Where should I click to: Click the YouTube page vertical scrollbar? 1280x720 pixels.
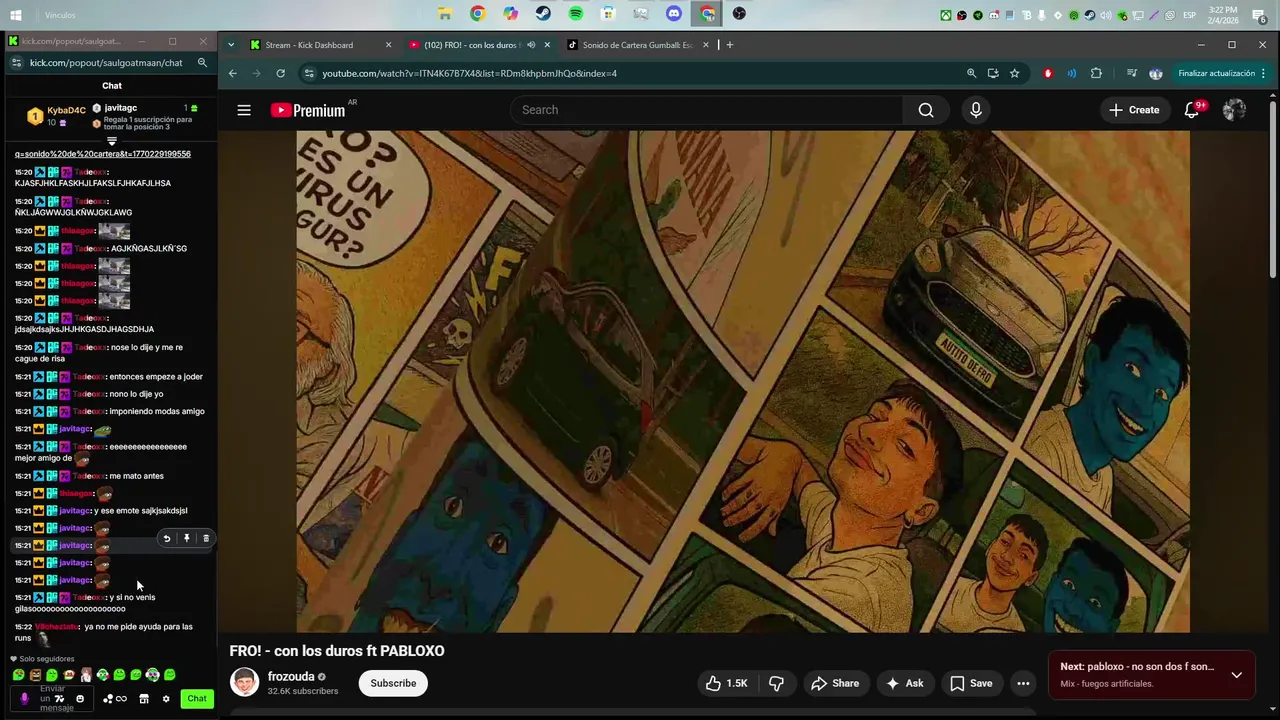(x=1272, y=190)
